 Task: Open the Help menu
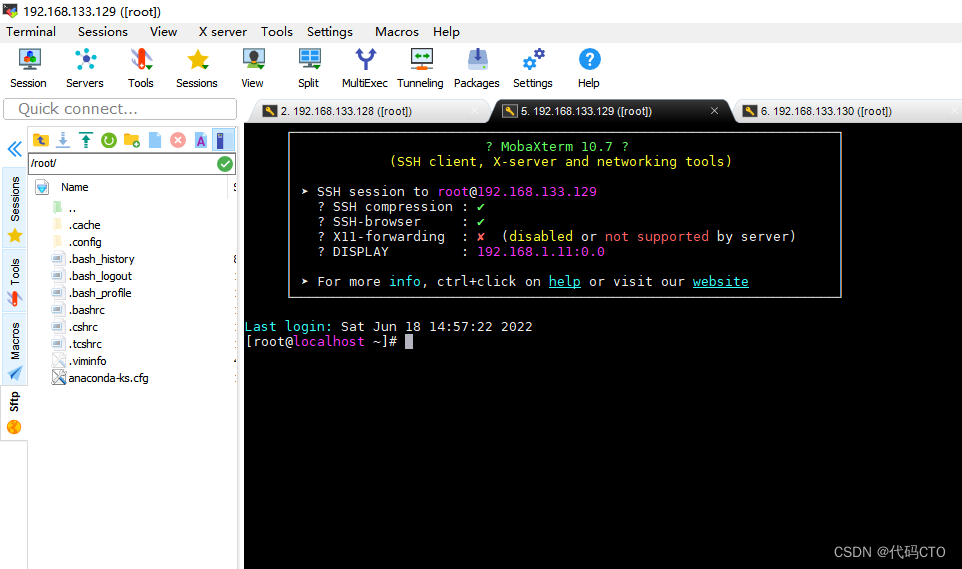click(446, 32)
